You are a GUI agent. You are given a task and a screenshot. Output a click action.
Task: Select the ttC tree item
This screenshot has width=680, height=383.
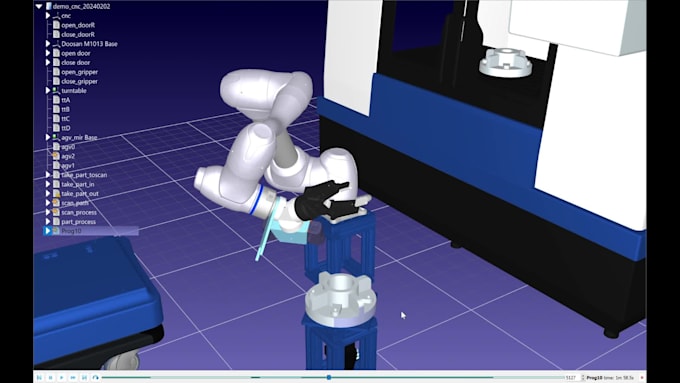pyautogui.click(x=65, y=118)
